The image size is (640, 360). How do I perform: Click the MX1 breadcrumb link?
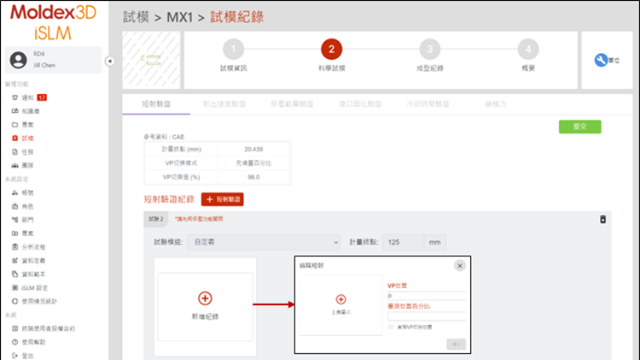point(180,17)
